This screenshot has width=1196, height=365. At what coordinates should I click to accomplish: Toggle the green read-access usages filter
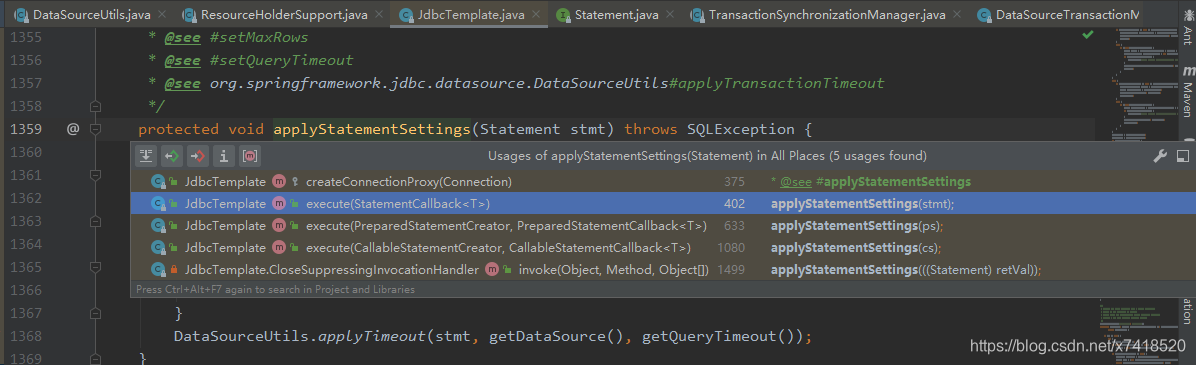(x=172, y=156)
